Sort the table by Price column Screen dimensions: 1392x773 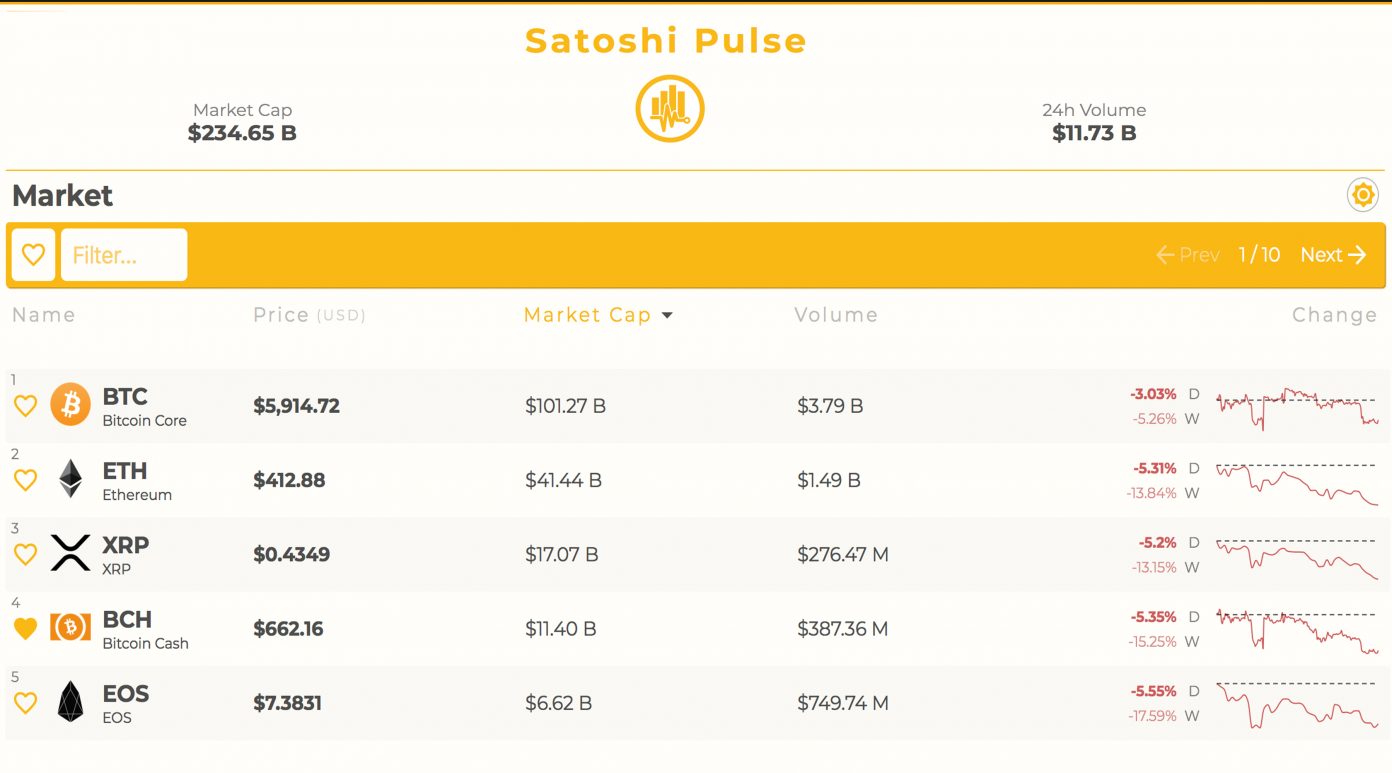coord(281,315)
